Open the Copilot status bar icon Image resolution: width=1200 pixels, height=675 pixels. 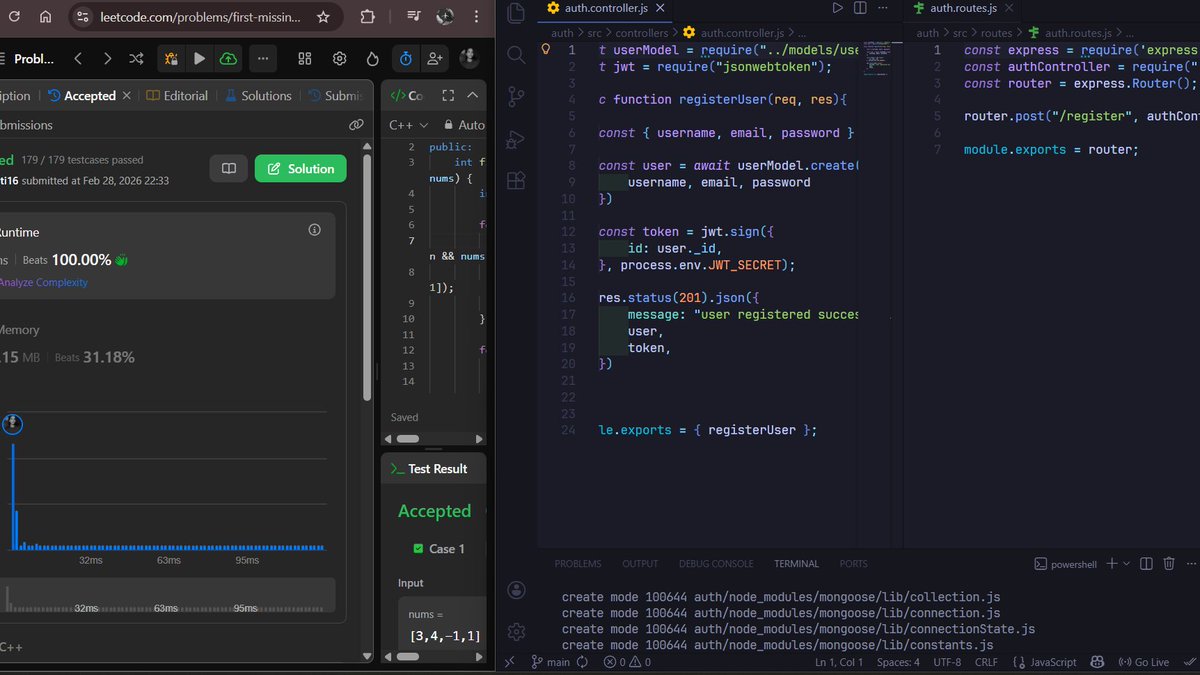(1097, 662)
